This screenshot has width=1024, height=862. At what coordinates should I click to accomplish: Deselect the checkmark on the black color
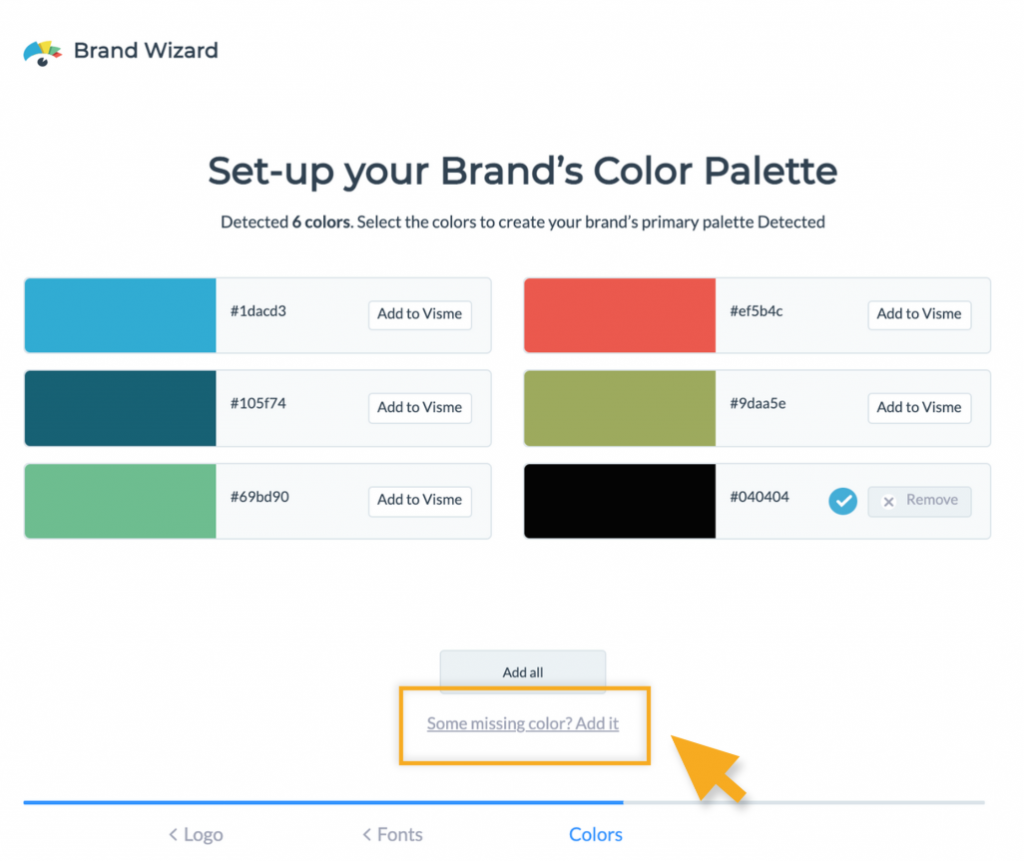tap(842, 501)
